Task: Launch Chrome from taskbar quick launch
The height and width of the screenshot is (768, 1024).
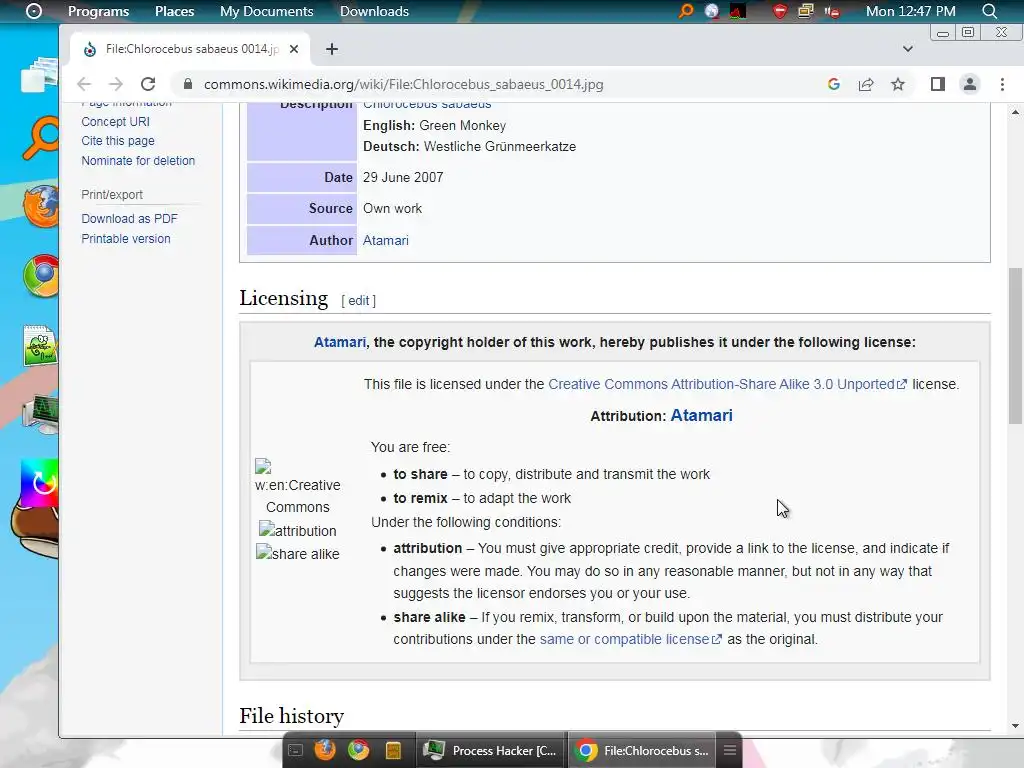Action: point(358,750)
